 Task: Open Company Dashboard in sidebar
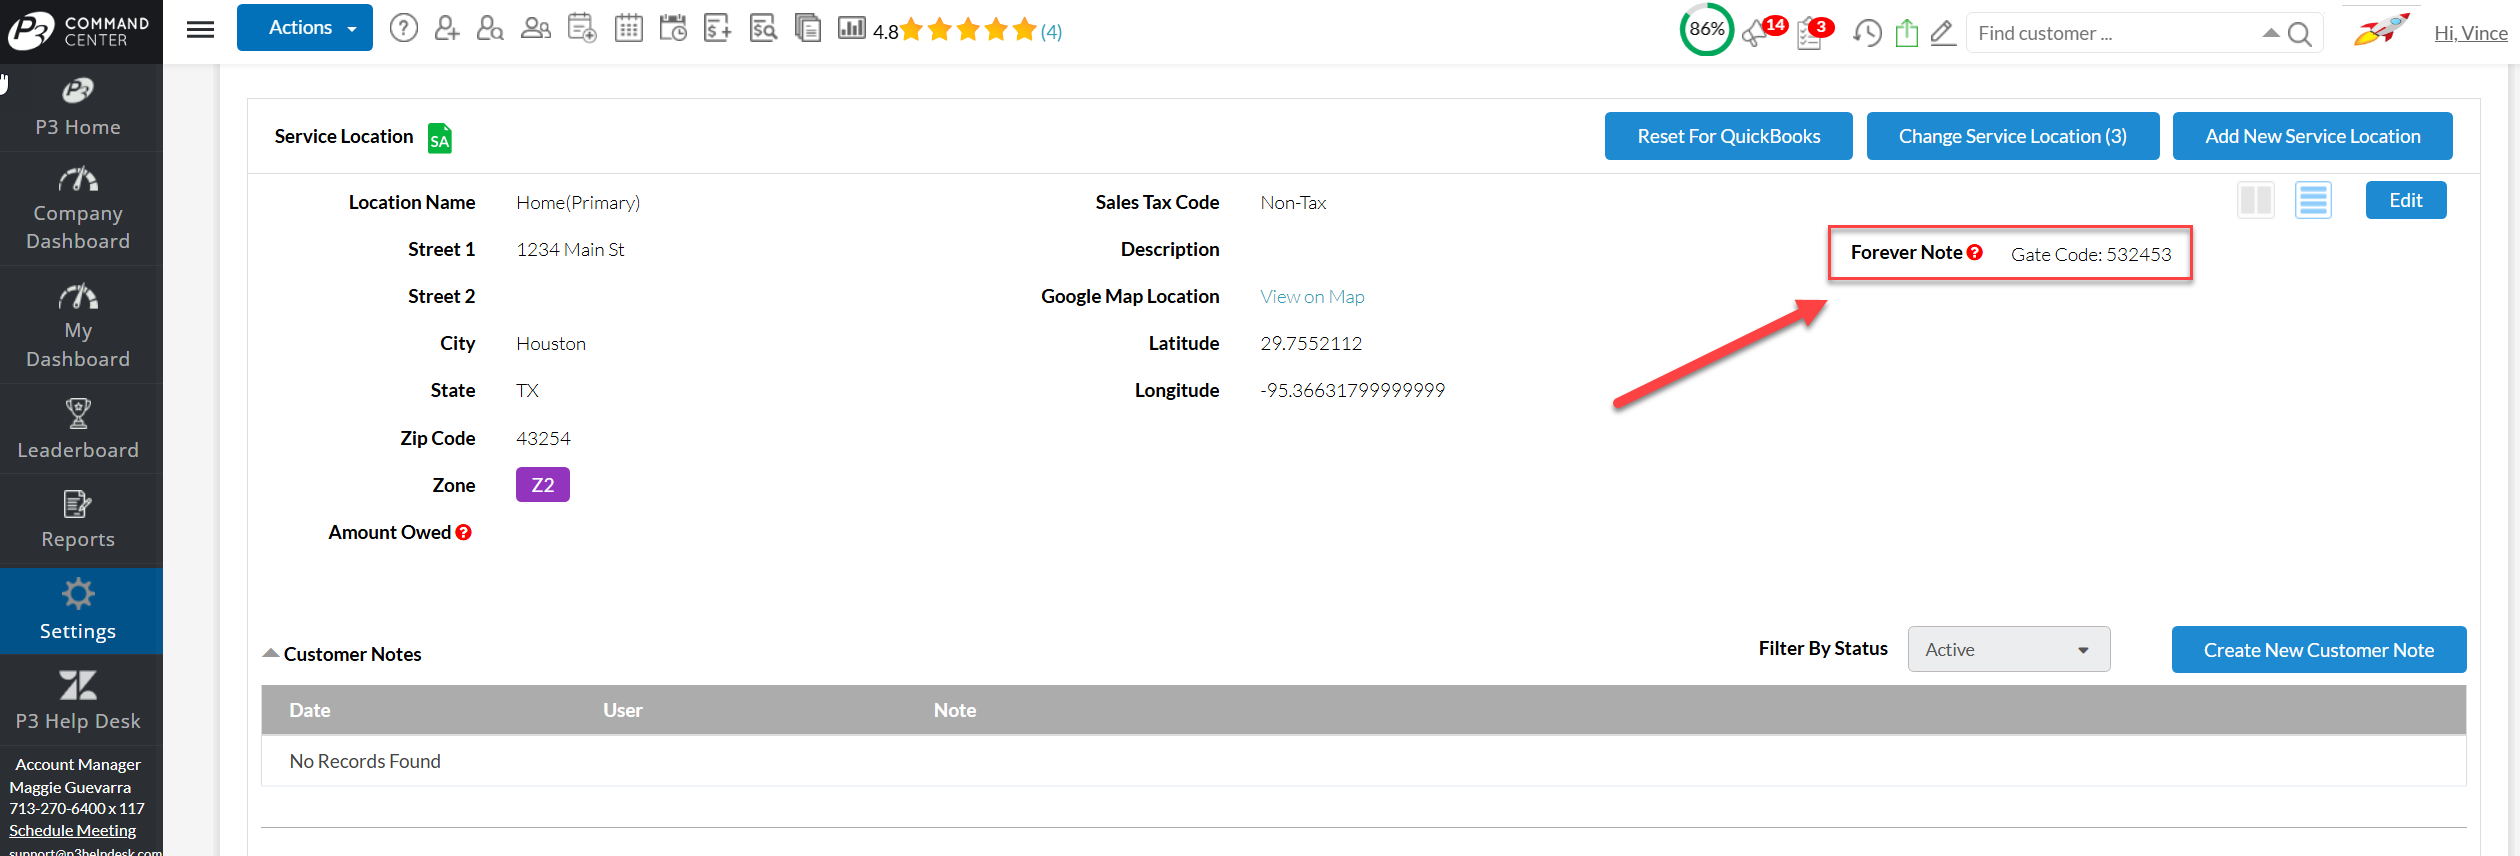coord(78,209)
